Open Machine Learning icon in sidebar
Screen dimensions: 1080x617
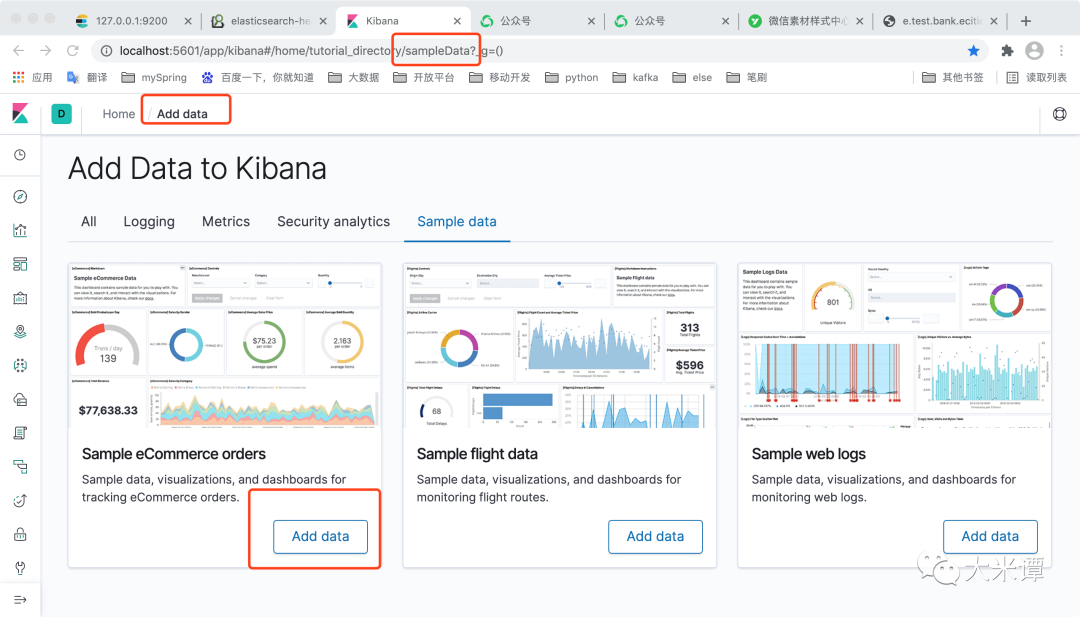click(20, 366)
